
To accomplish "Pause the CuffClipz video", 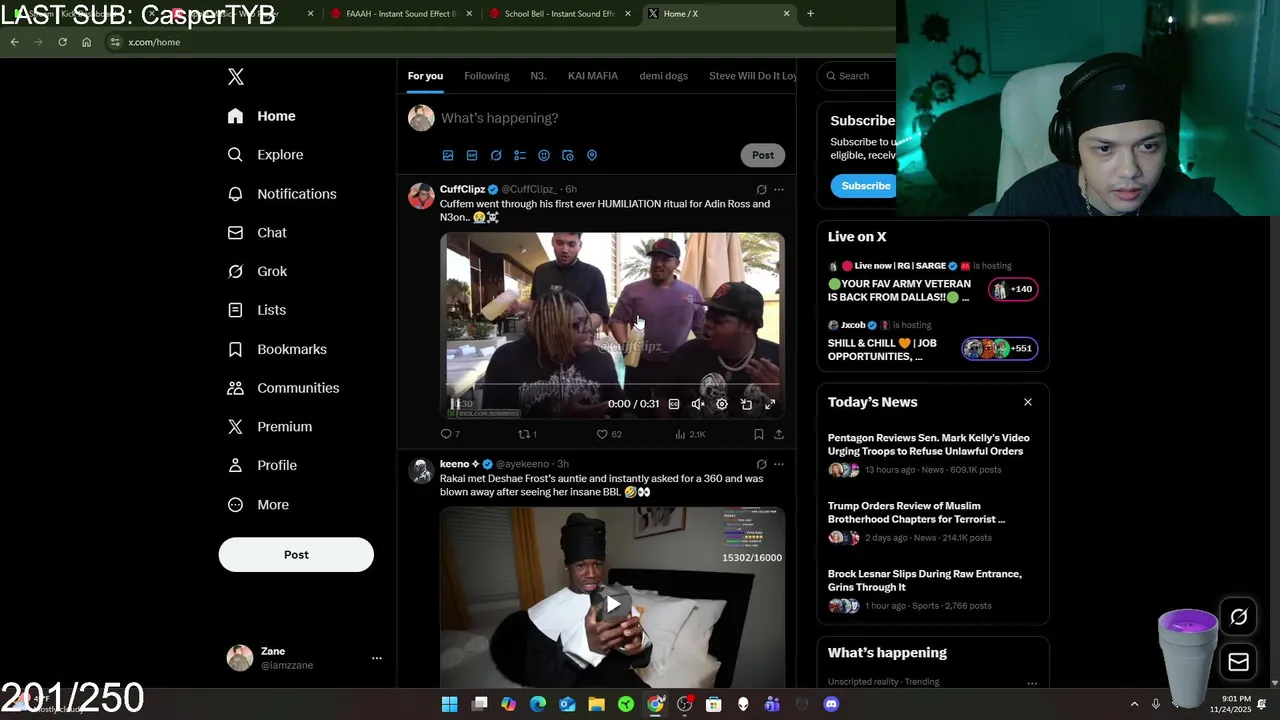I will (x=455, y=404).
